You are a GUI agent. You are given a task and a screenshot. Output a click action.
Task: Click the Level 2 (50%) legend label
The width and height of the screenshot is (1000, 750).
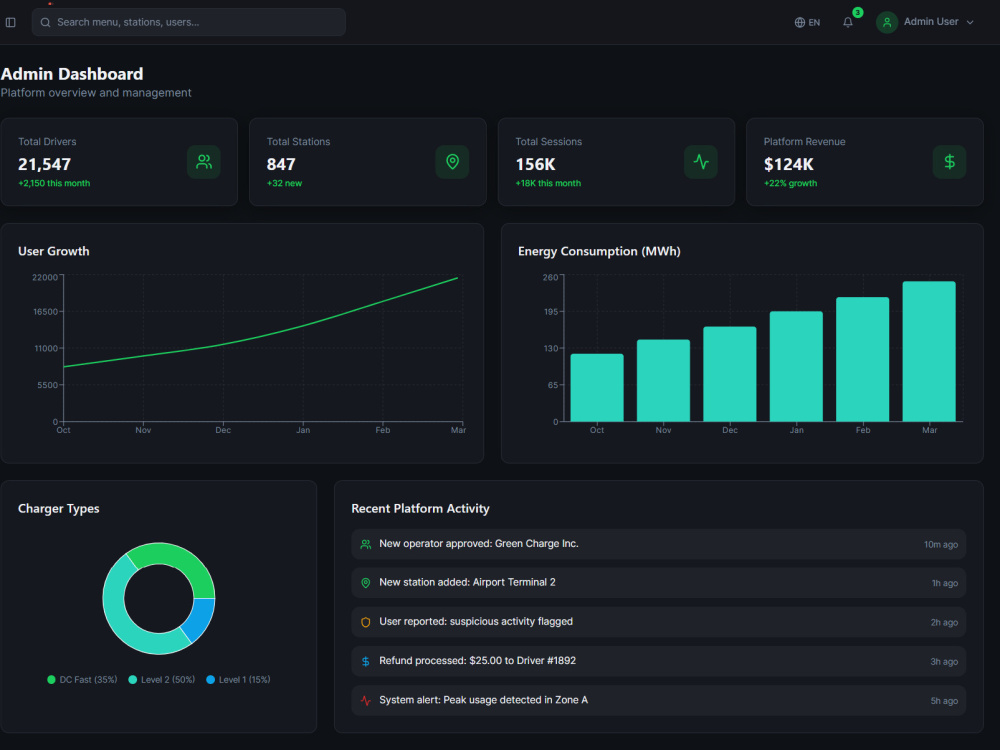click(168, 680)
